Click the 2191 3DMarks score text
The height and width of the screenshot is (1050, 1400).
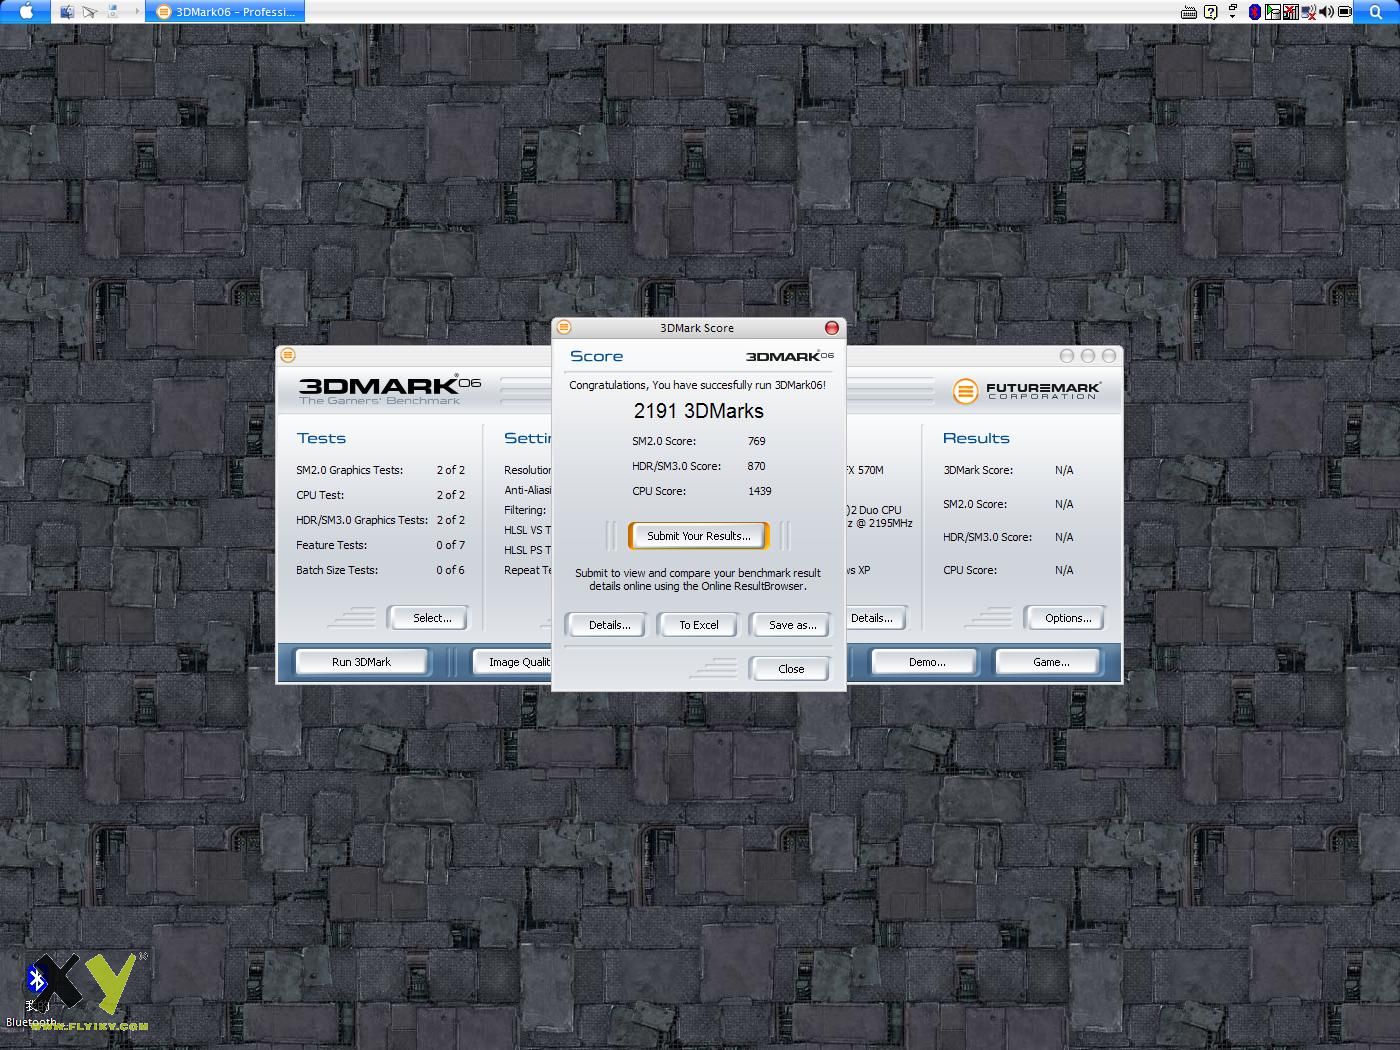pos(699,411)
